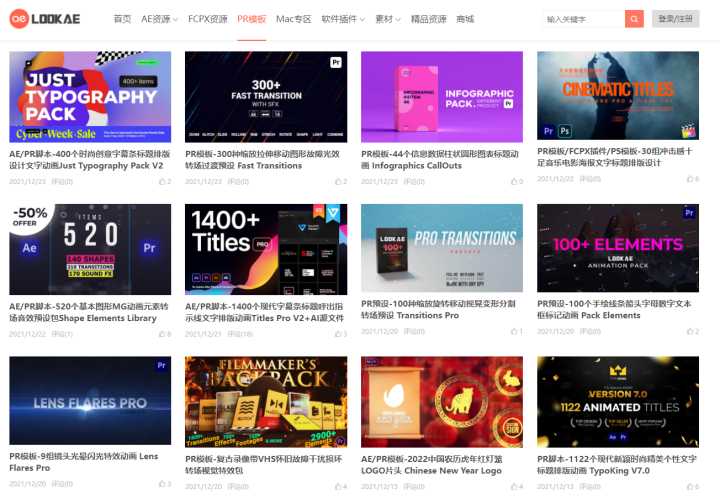Open the Fast Transitions title link

(263, 160)
